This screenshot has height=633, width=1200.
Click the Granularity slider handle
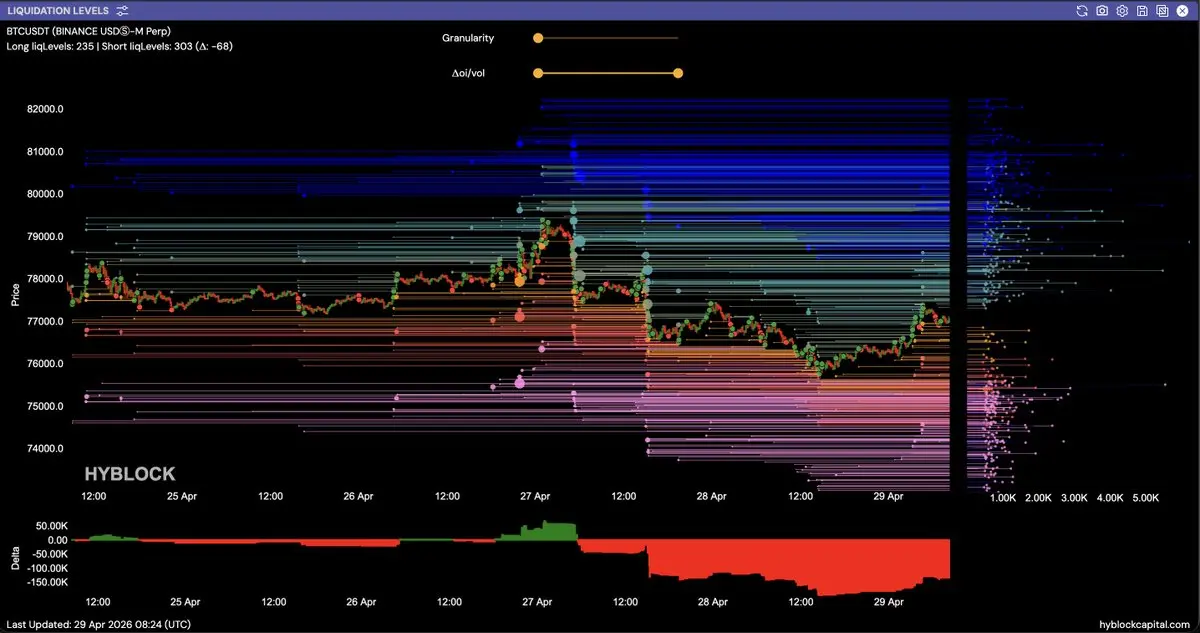click(x=538, y=38)
